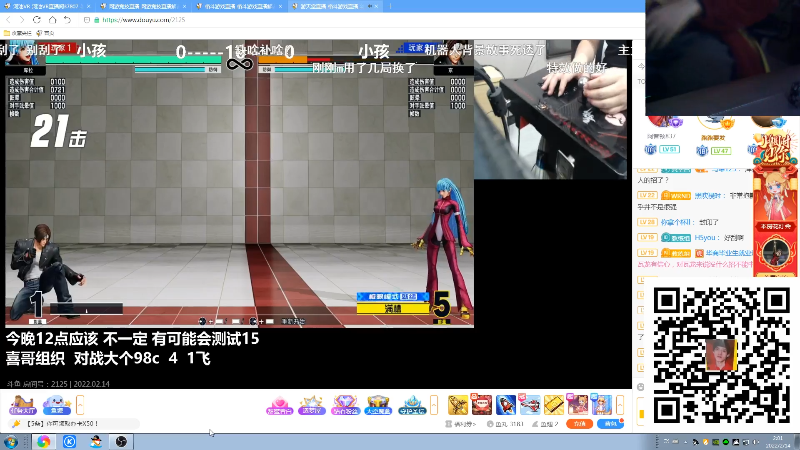The image size is (800, 450).
Task: Click the LV 28 chat user's name
Action: 676,222
